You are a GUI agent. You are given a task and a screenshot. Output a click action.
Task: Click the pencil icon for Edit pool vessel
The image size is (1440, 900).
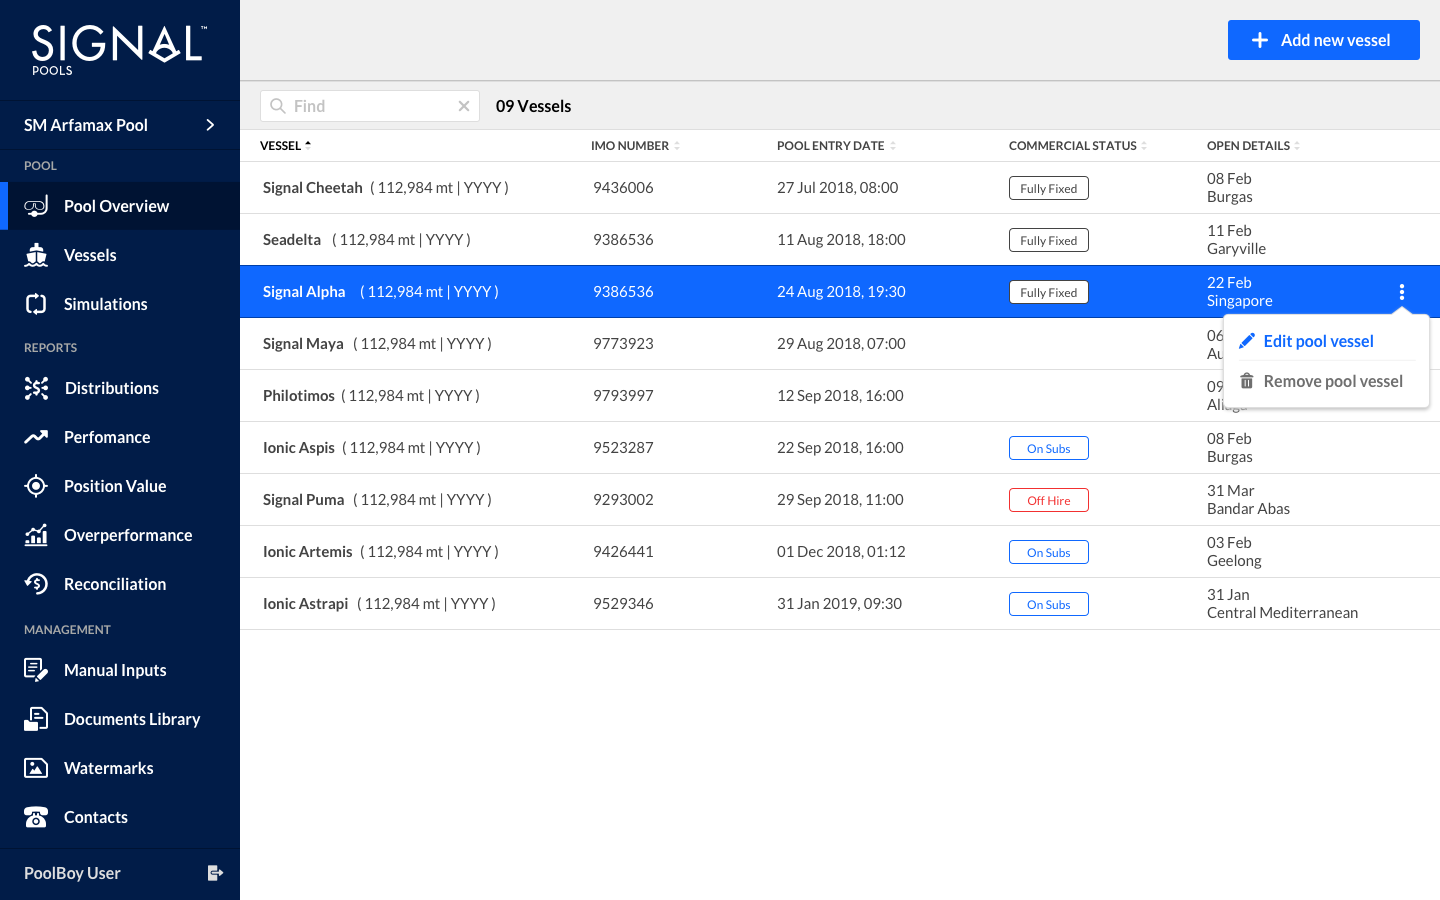(1247, 341)
